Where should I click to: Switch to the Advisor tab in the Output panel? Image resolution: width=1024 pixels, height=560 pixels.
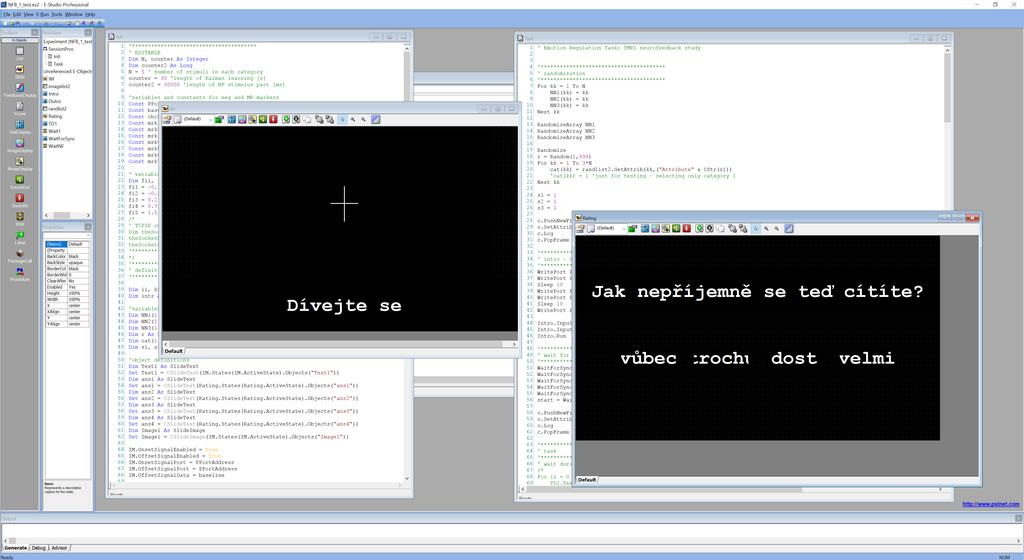click(59, 548)
